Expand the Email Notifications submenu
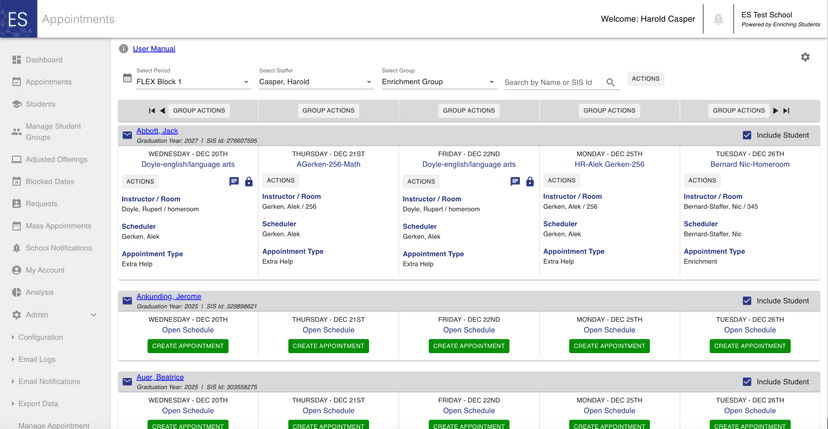The height and width of the screenshot is (429, 828). click(x=45, y=381)
